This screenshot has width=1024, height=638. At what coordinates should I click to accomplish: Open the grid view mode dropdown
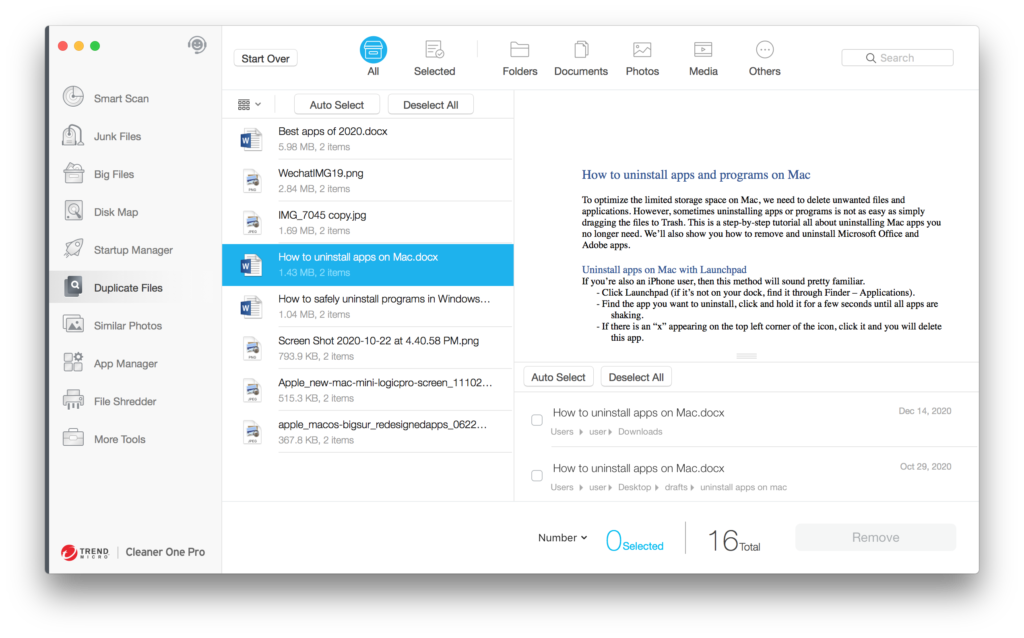[x=249, y=105]
